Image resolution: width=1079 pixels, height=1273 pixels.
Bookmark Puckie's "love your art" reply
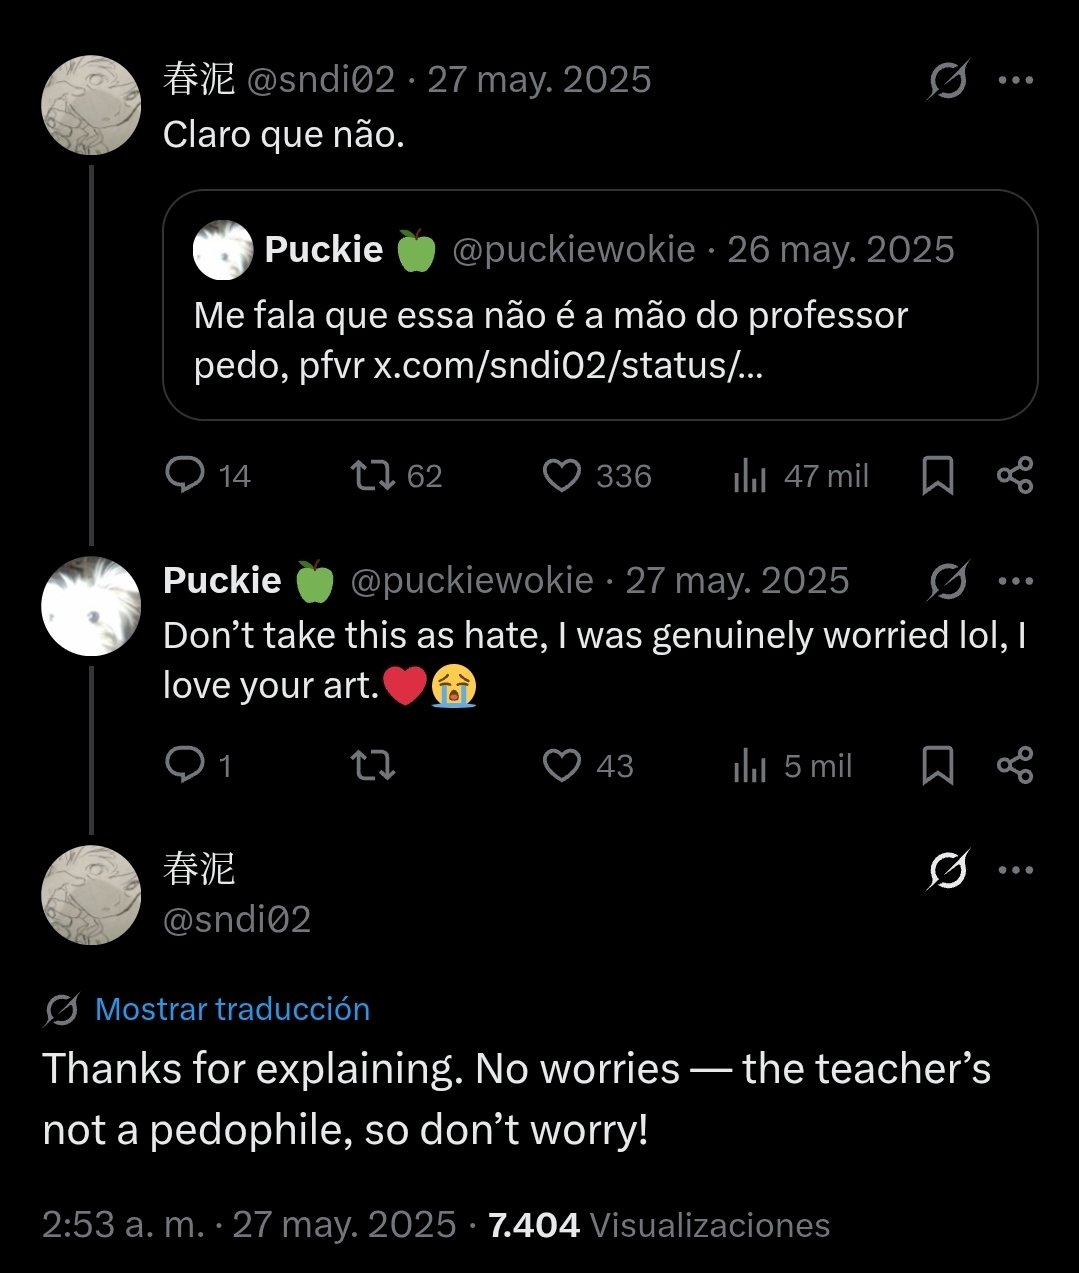click(937, 766)
